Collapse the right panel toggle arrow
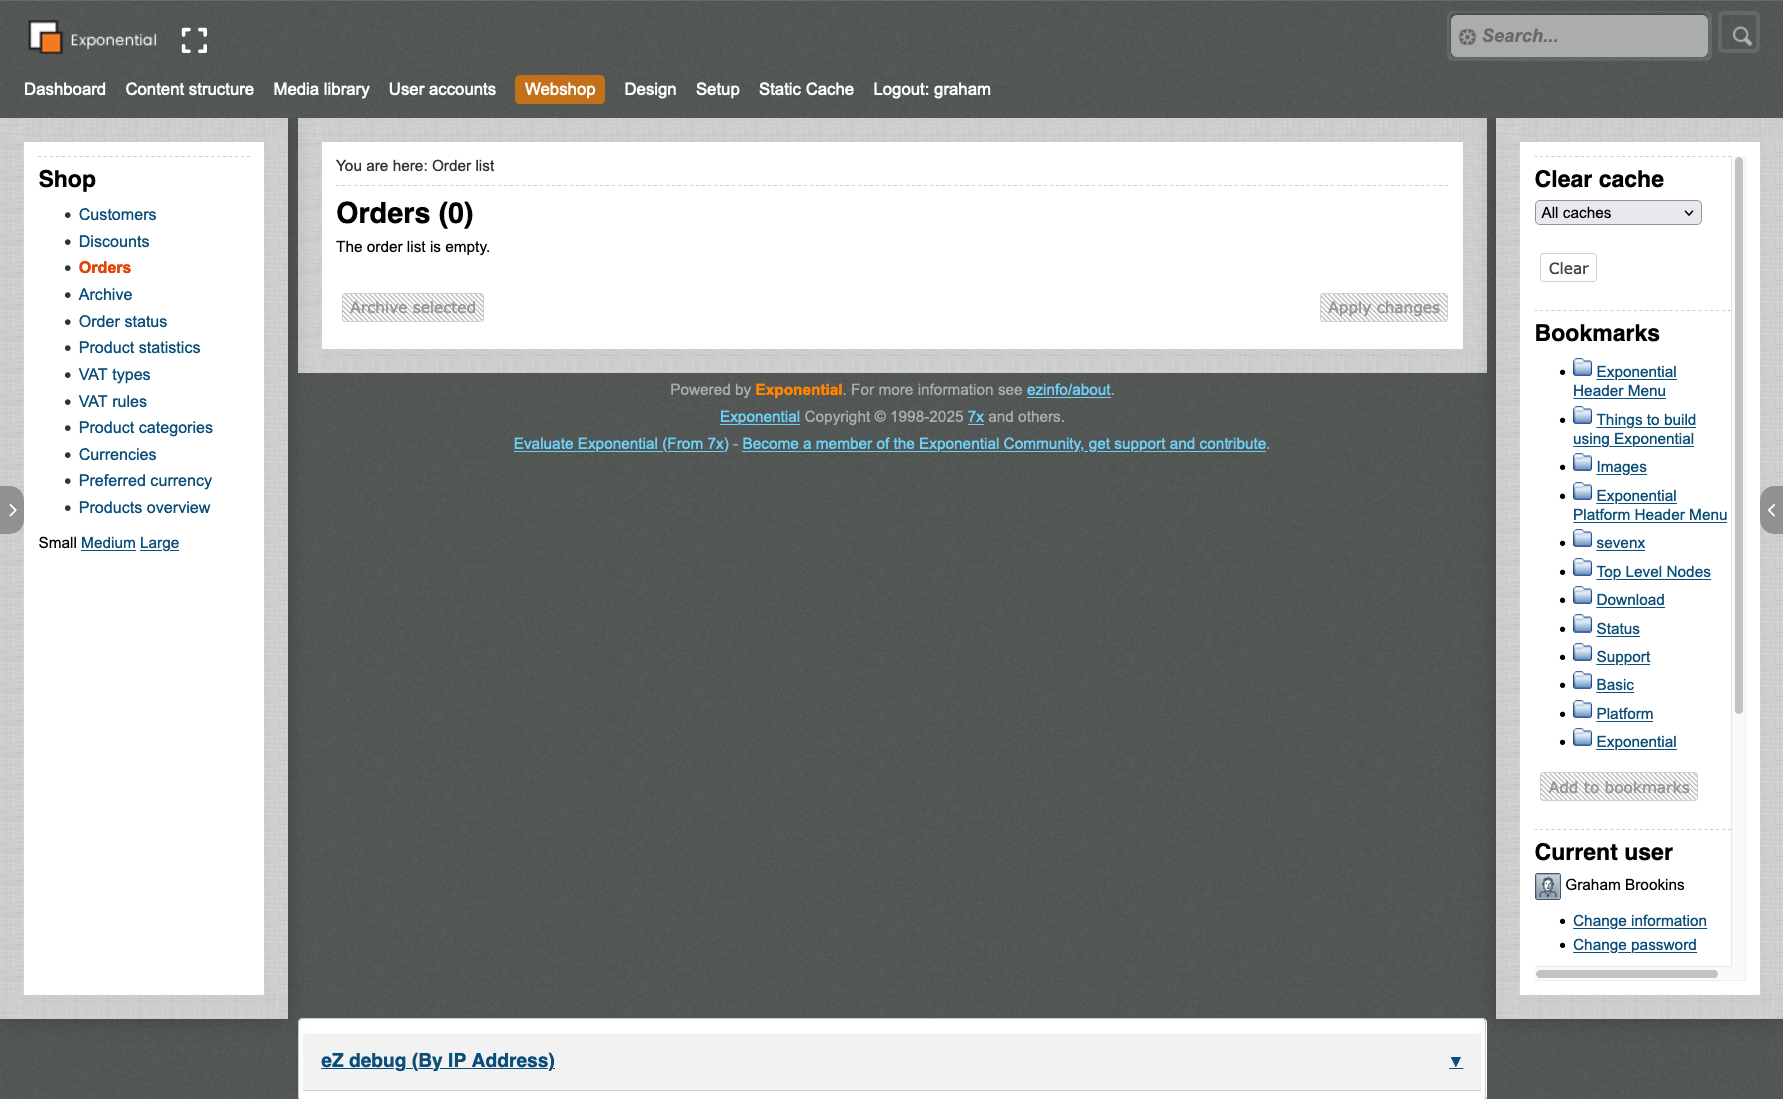The height and width of the screenshot is (1099, 1784). [1772, 510]
